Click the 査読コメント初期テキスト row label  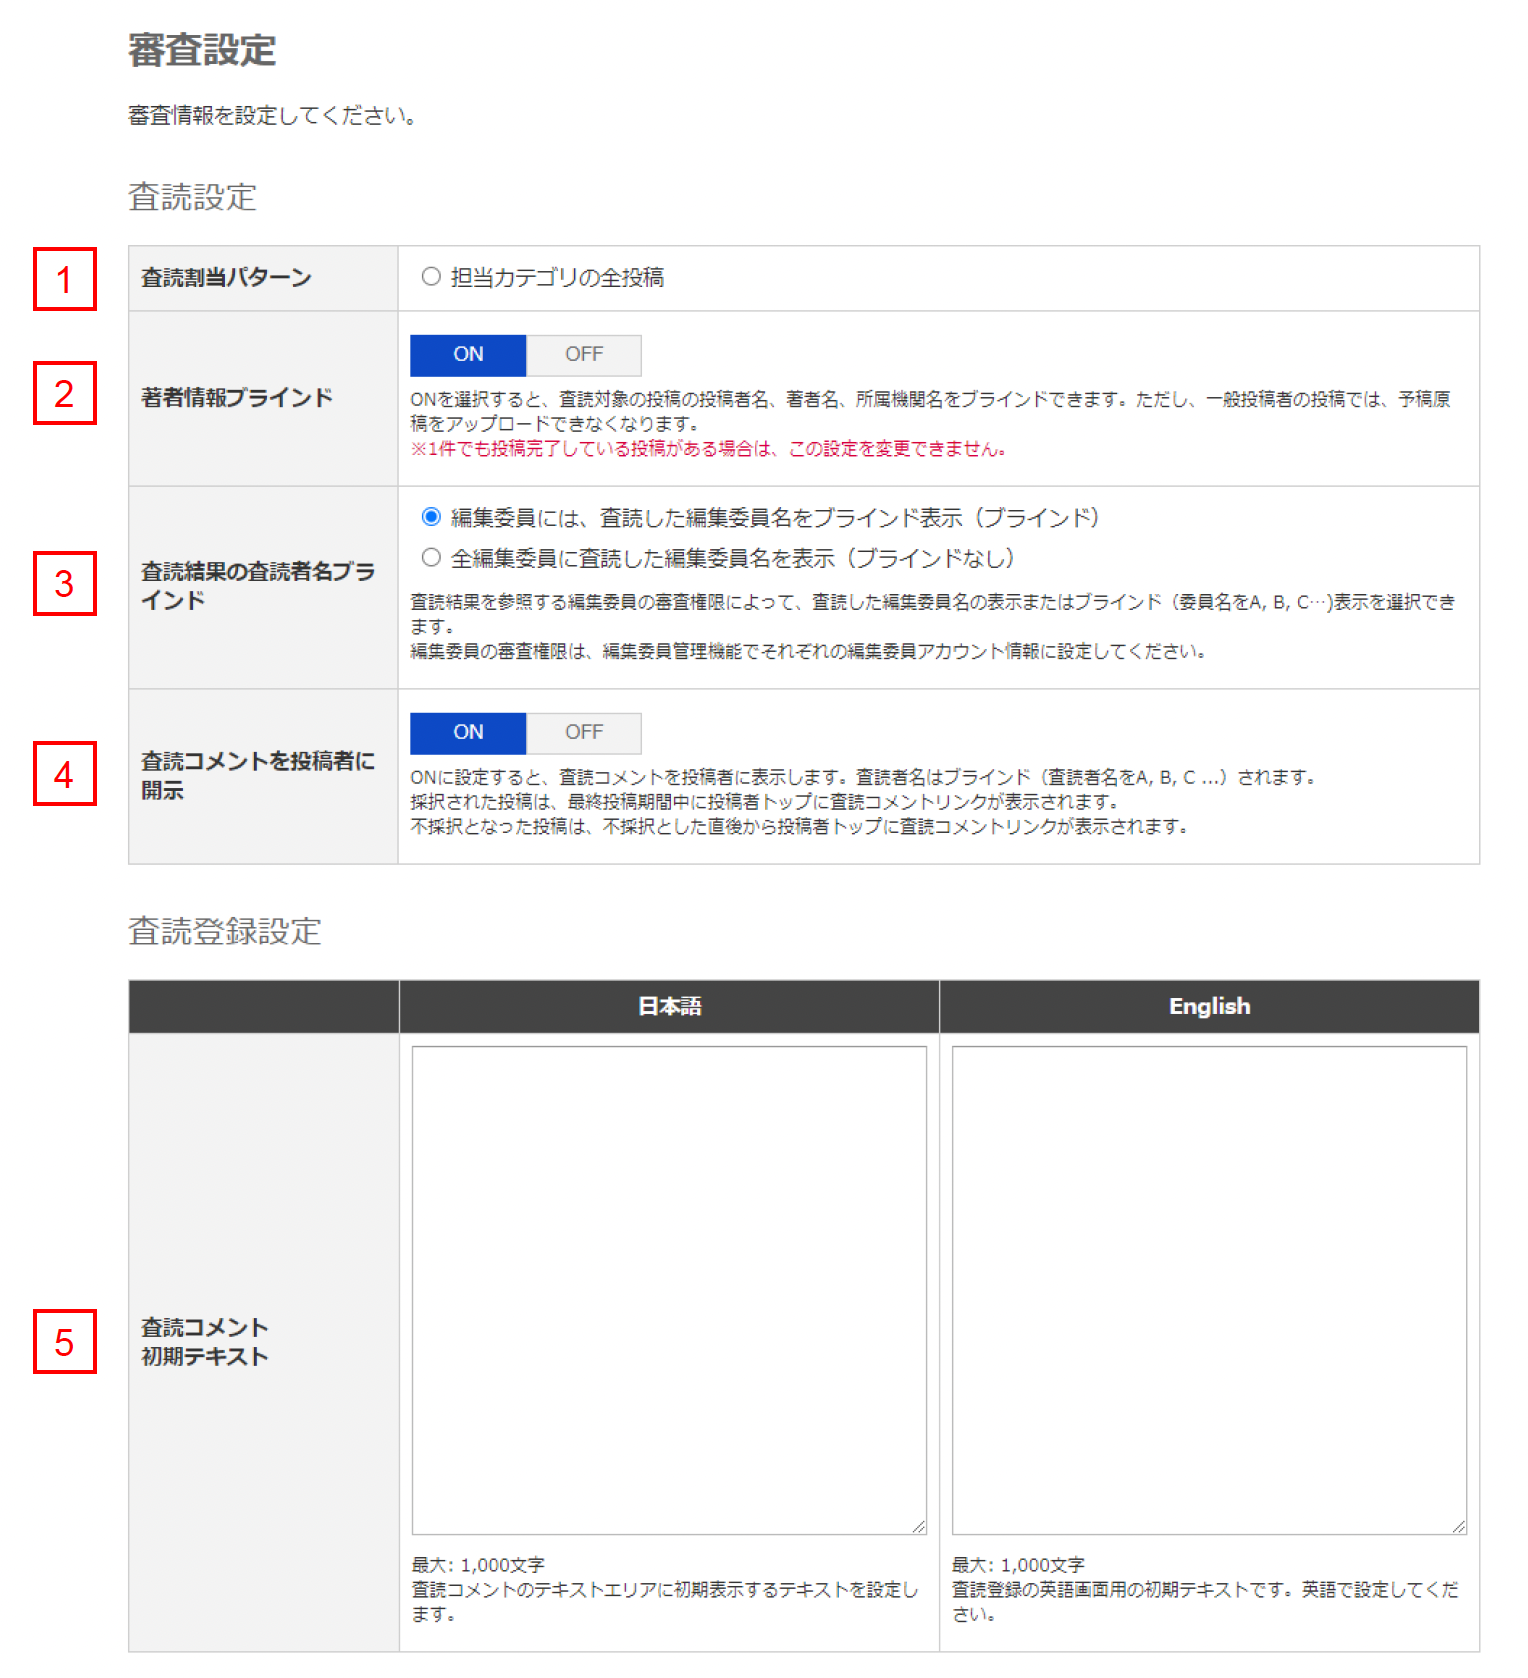click(205, 1342)
